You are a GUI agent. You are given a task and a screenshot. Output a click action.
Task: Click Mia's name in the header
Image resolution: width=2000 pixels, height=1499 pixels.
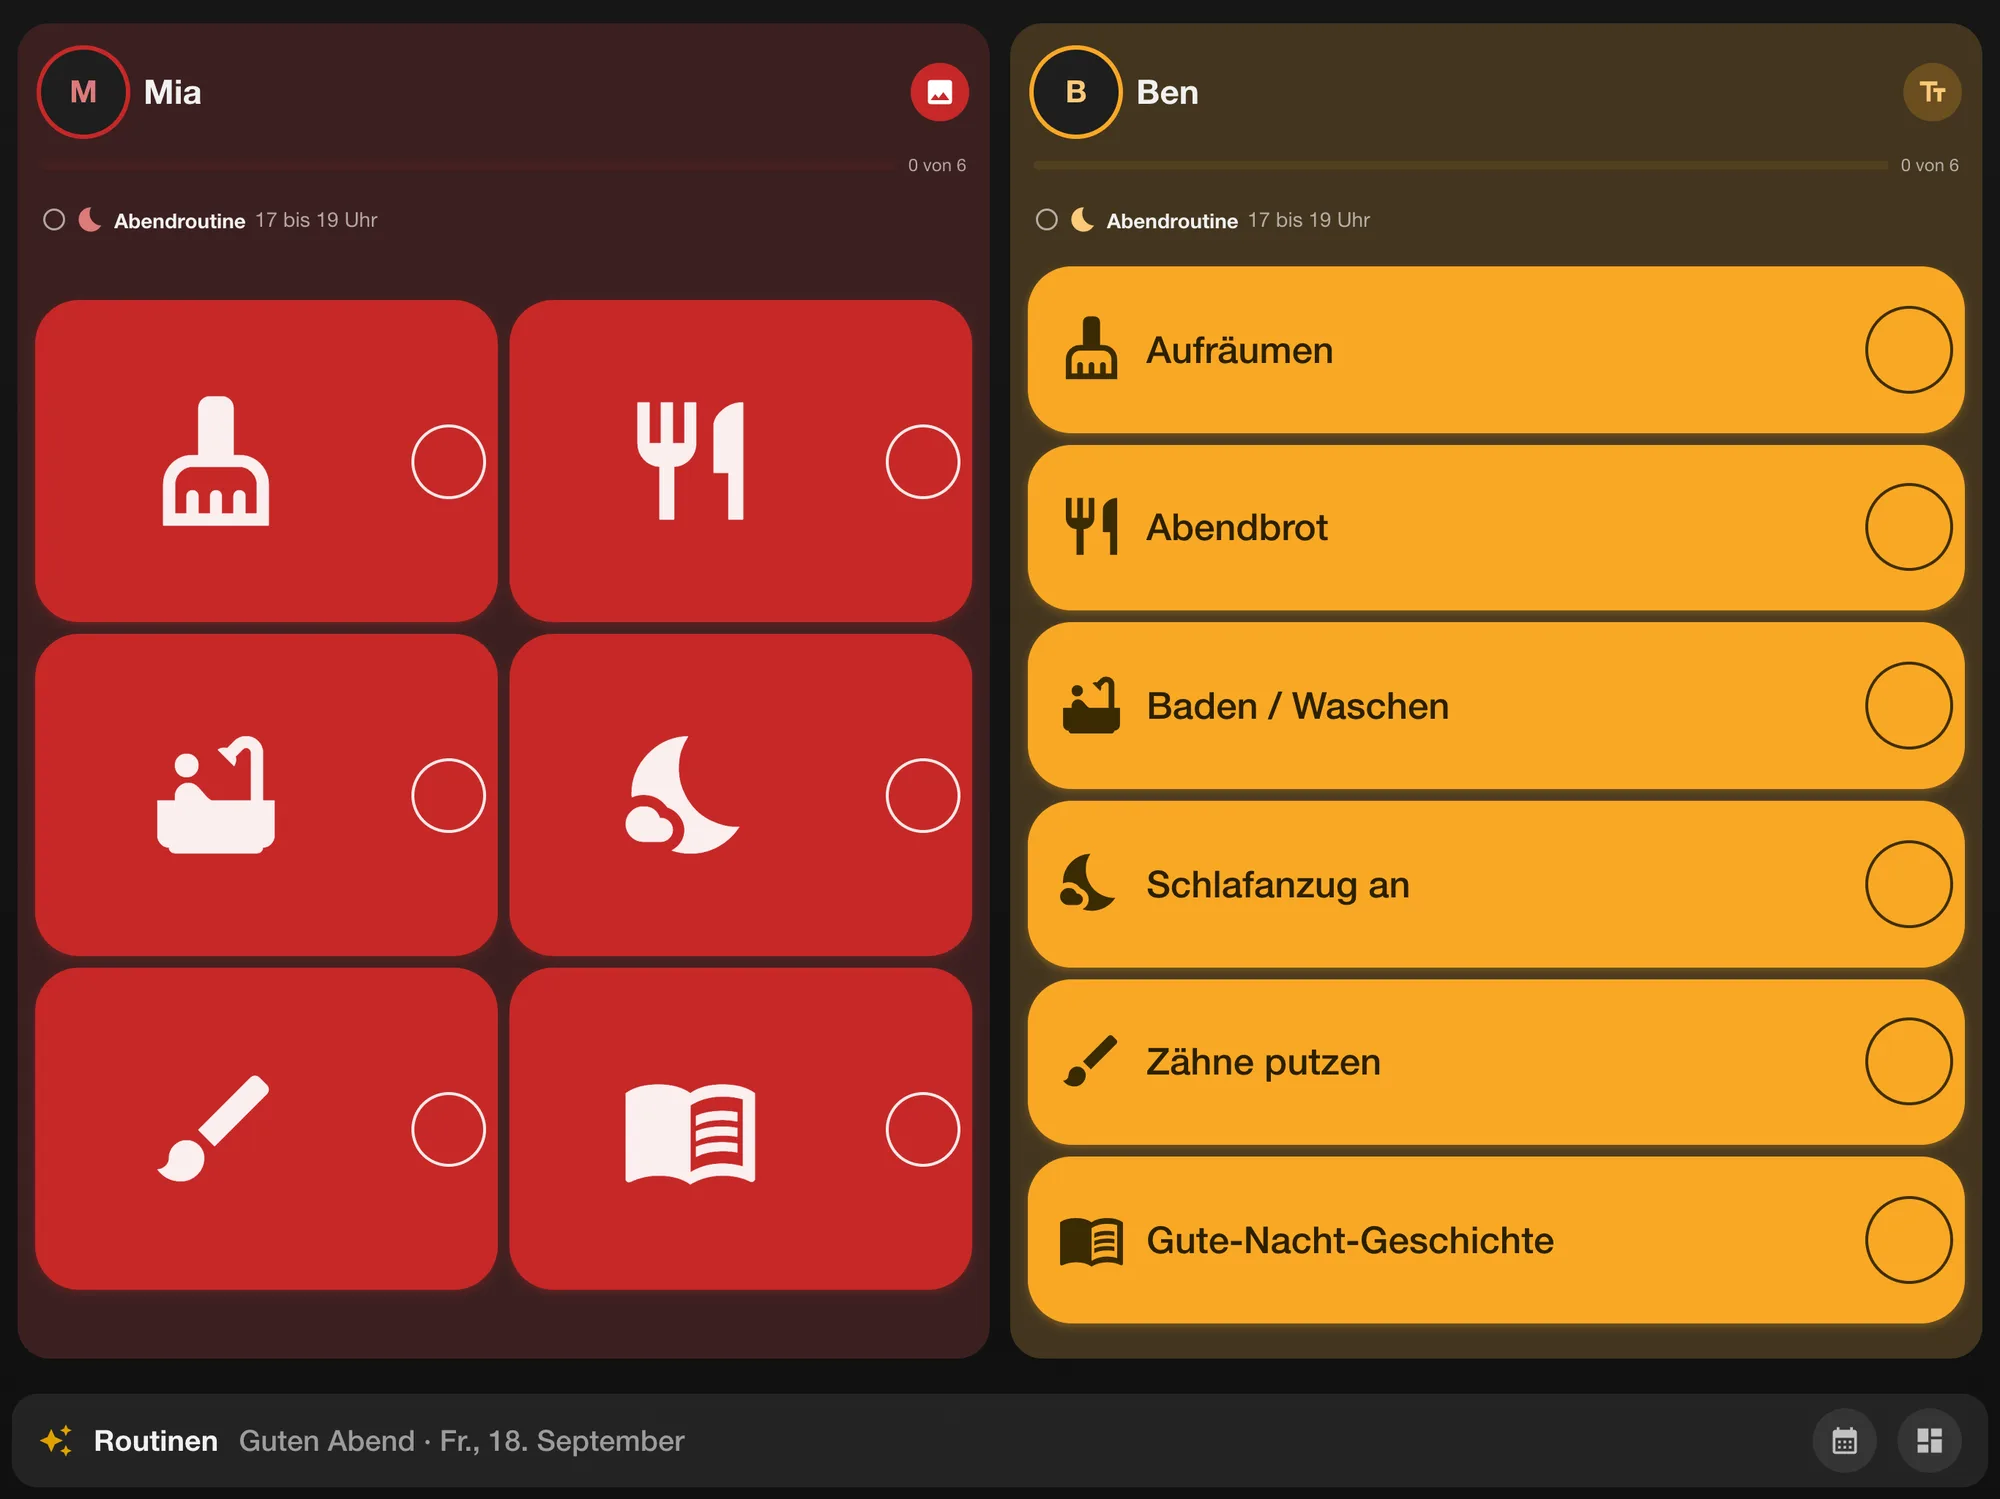172,92
